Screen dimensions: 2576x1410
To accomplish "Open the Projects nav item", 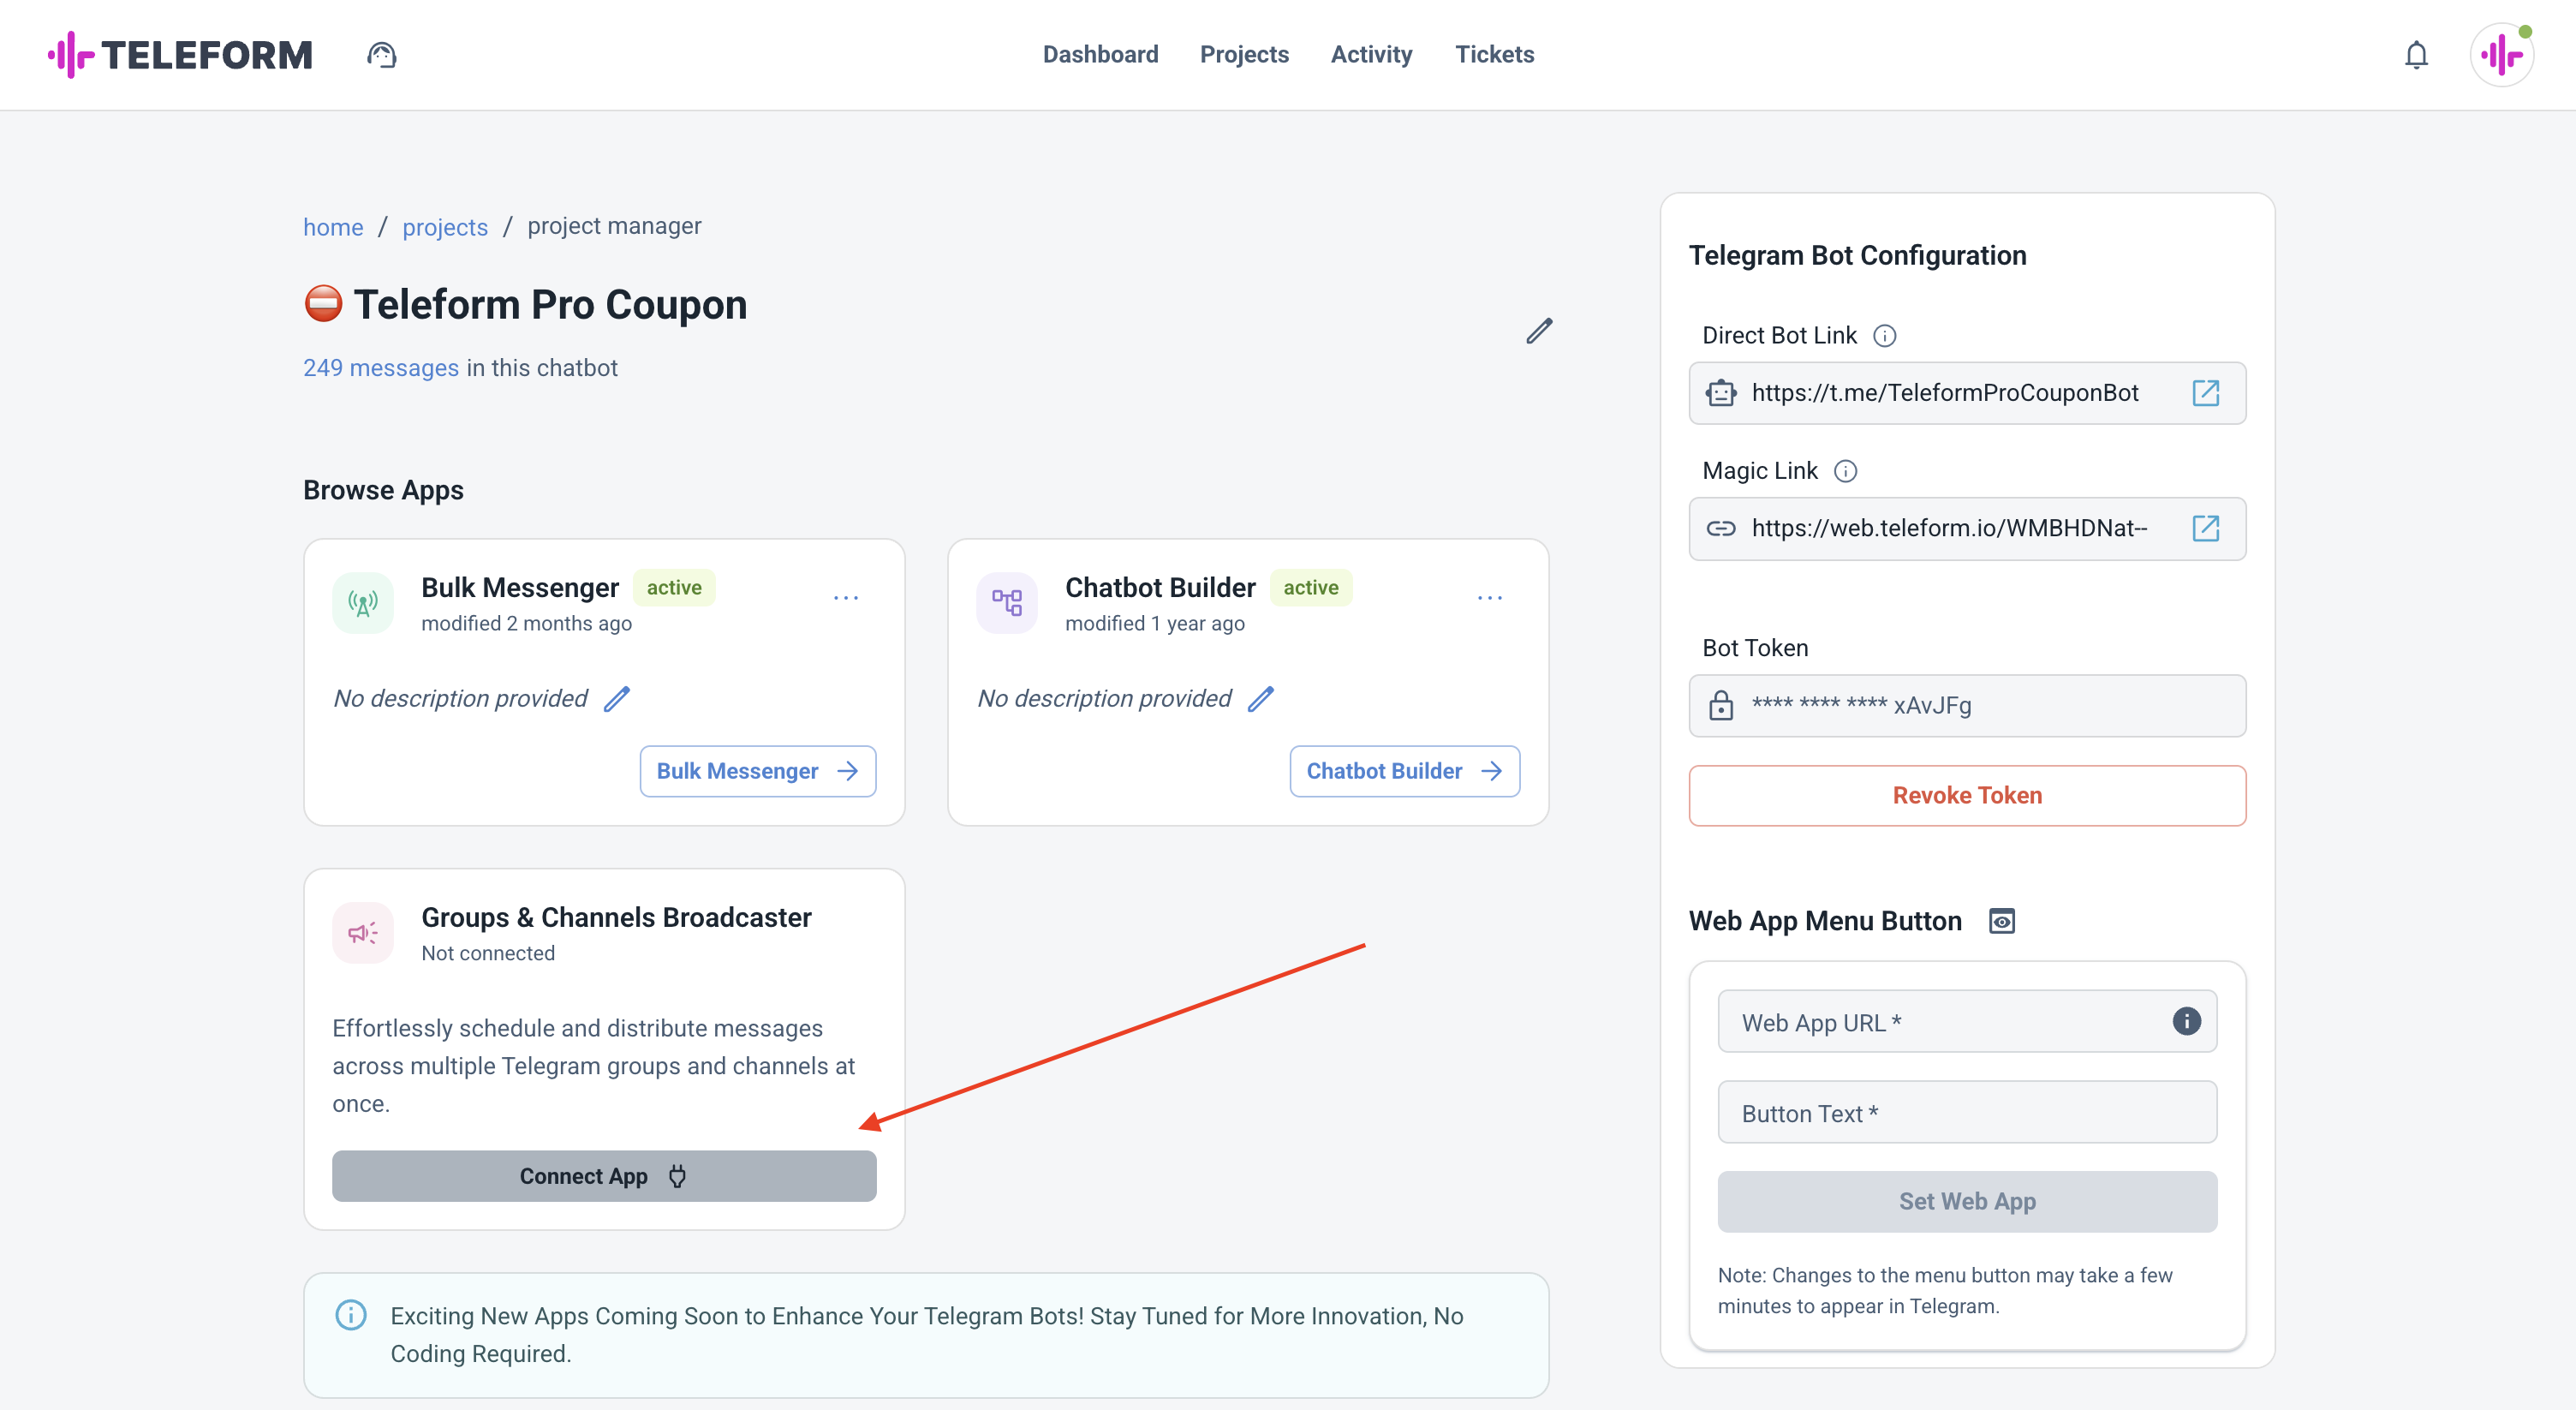I will (x=1244, y=55).
